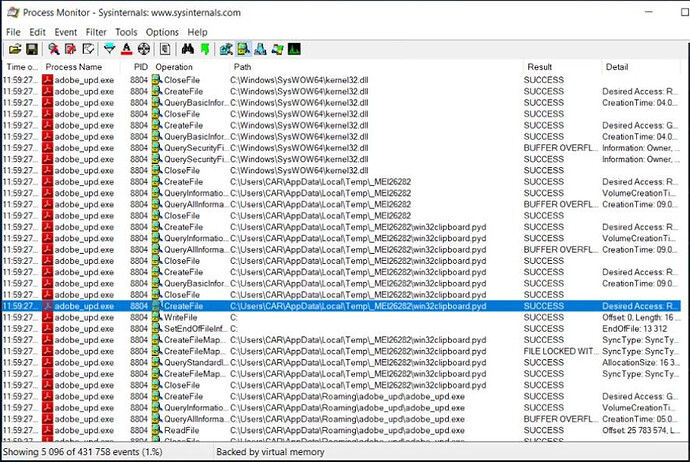690x462 pixels.
Task: Toggle Show Network Activity button
Action: pos(260,49)
